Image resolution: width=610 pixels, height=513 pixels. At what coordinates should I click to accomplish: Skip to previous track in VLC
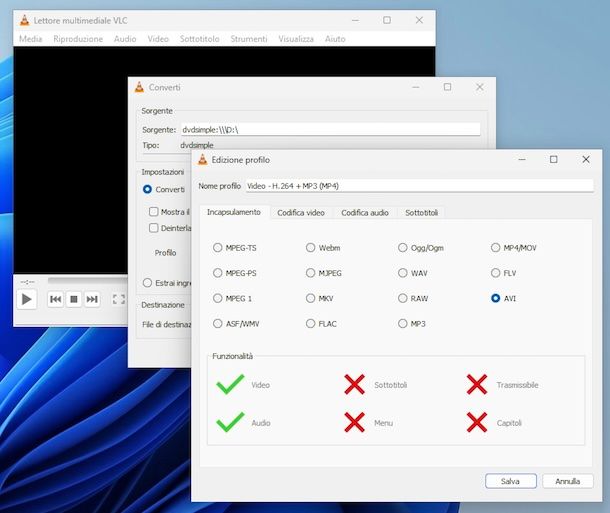point(55,299)
